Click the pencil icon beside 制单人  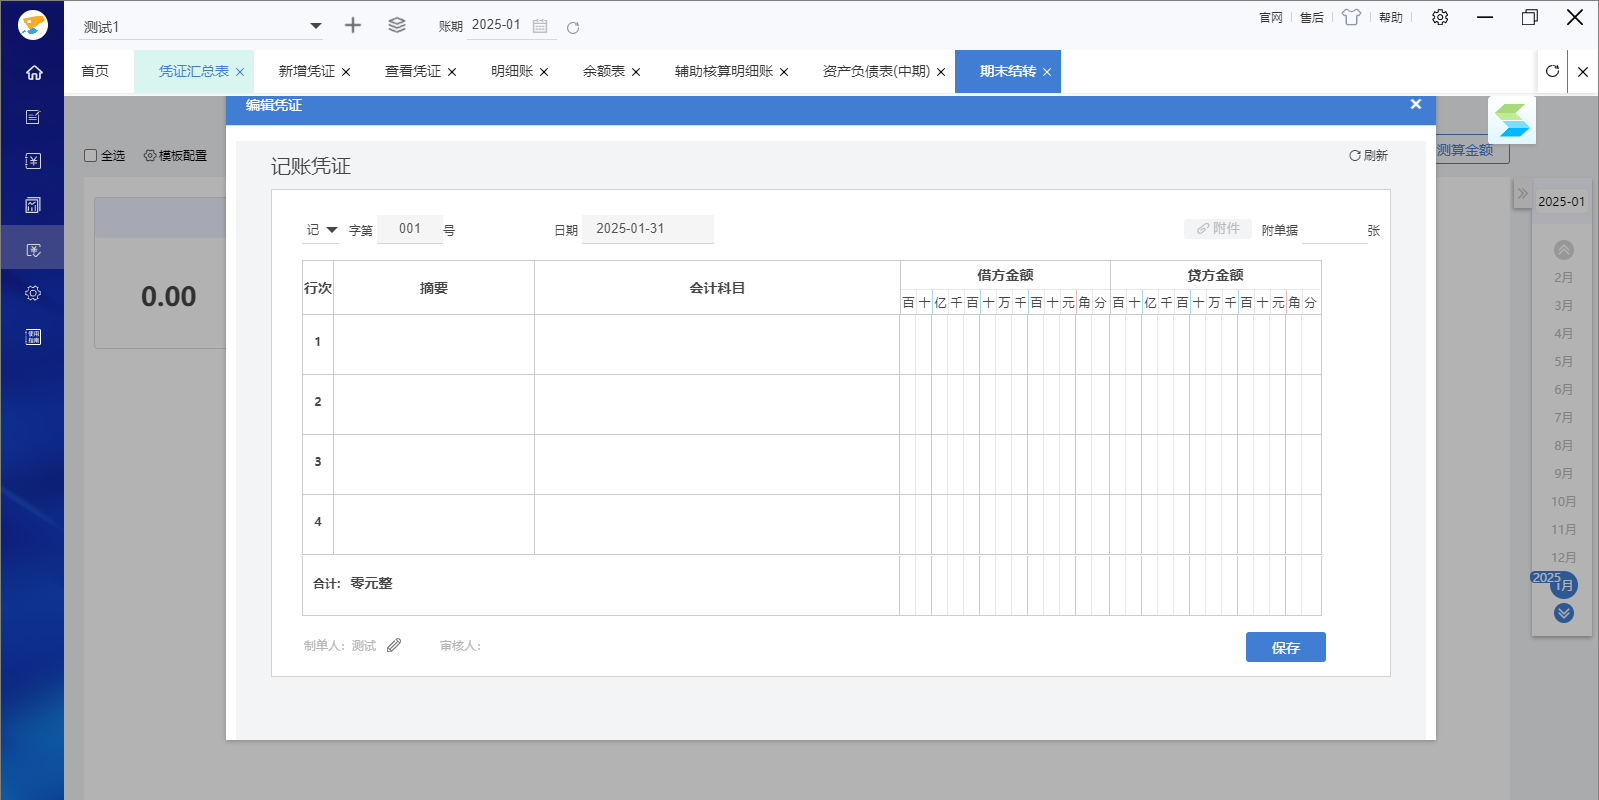tap(394, 645)
